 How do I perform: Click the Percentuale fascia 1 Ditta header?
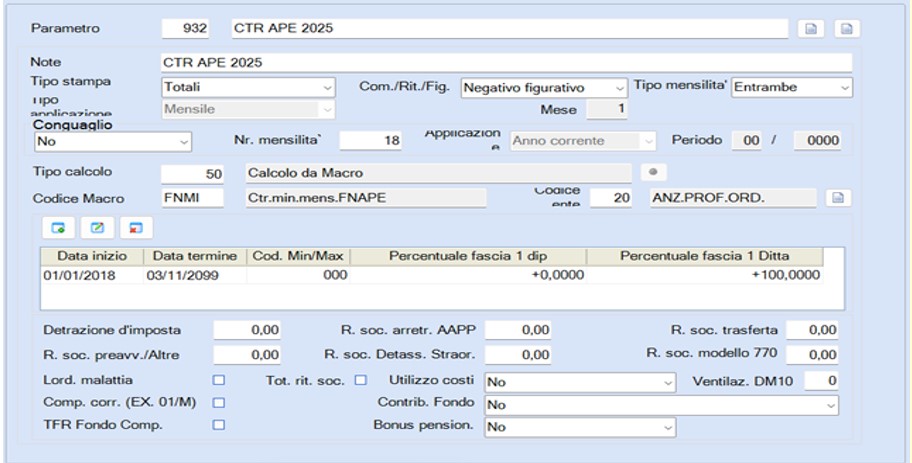pos(705,257)
